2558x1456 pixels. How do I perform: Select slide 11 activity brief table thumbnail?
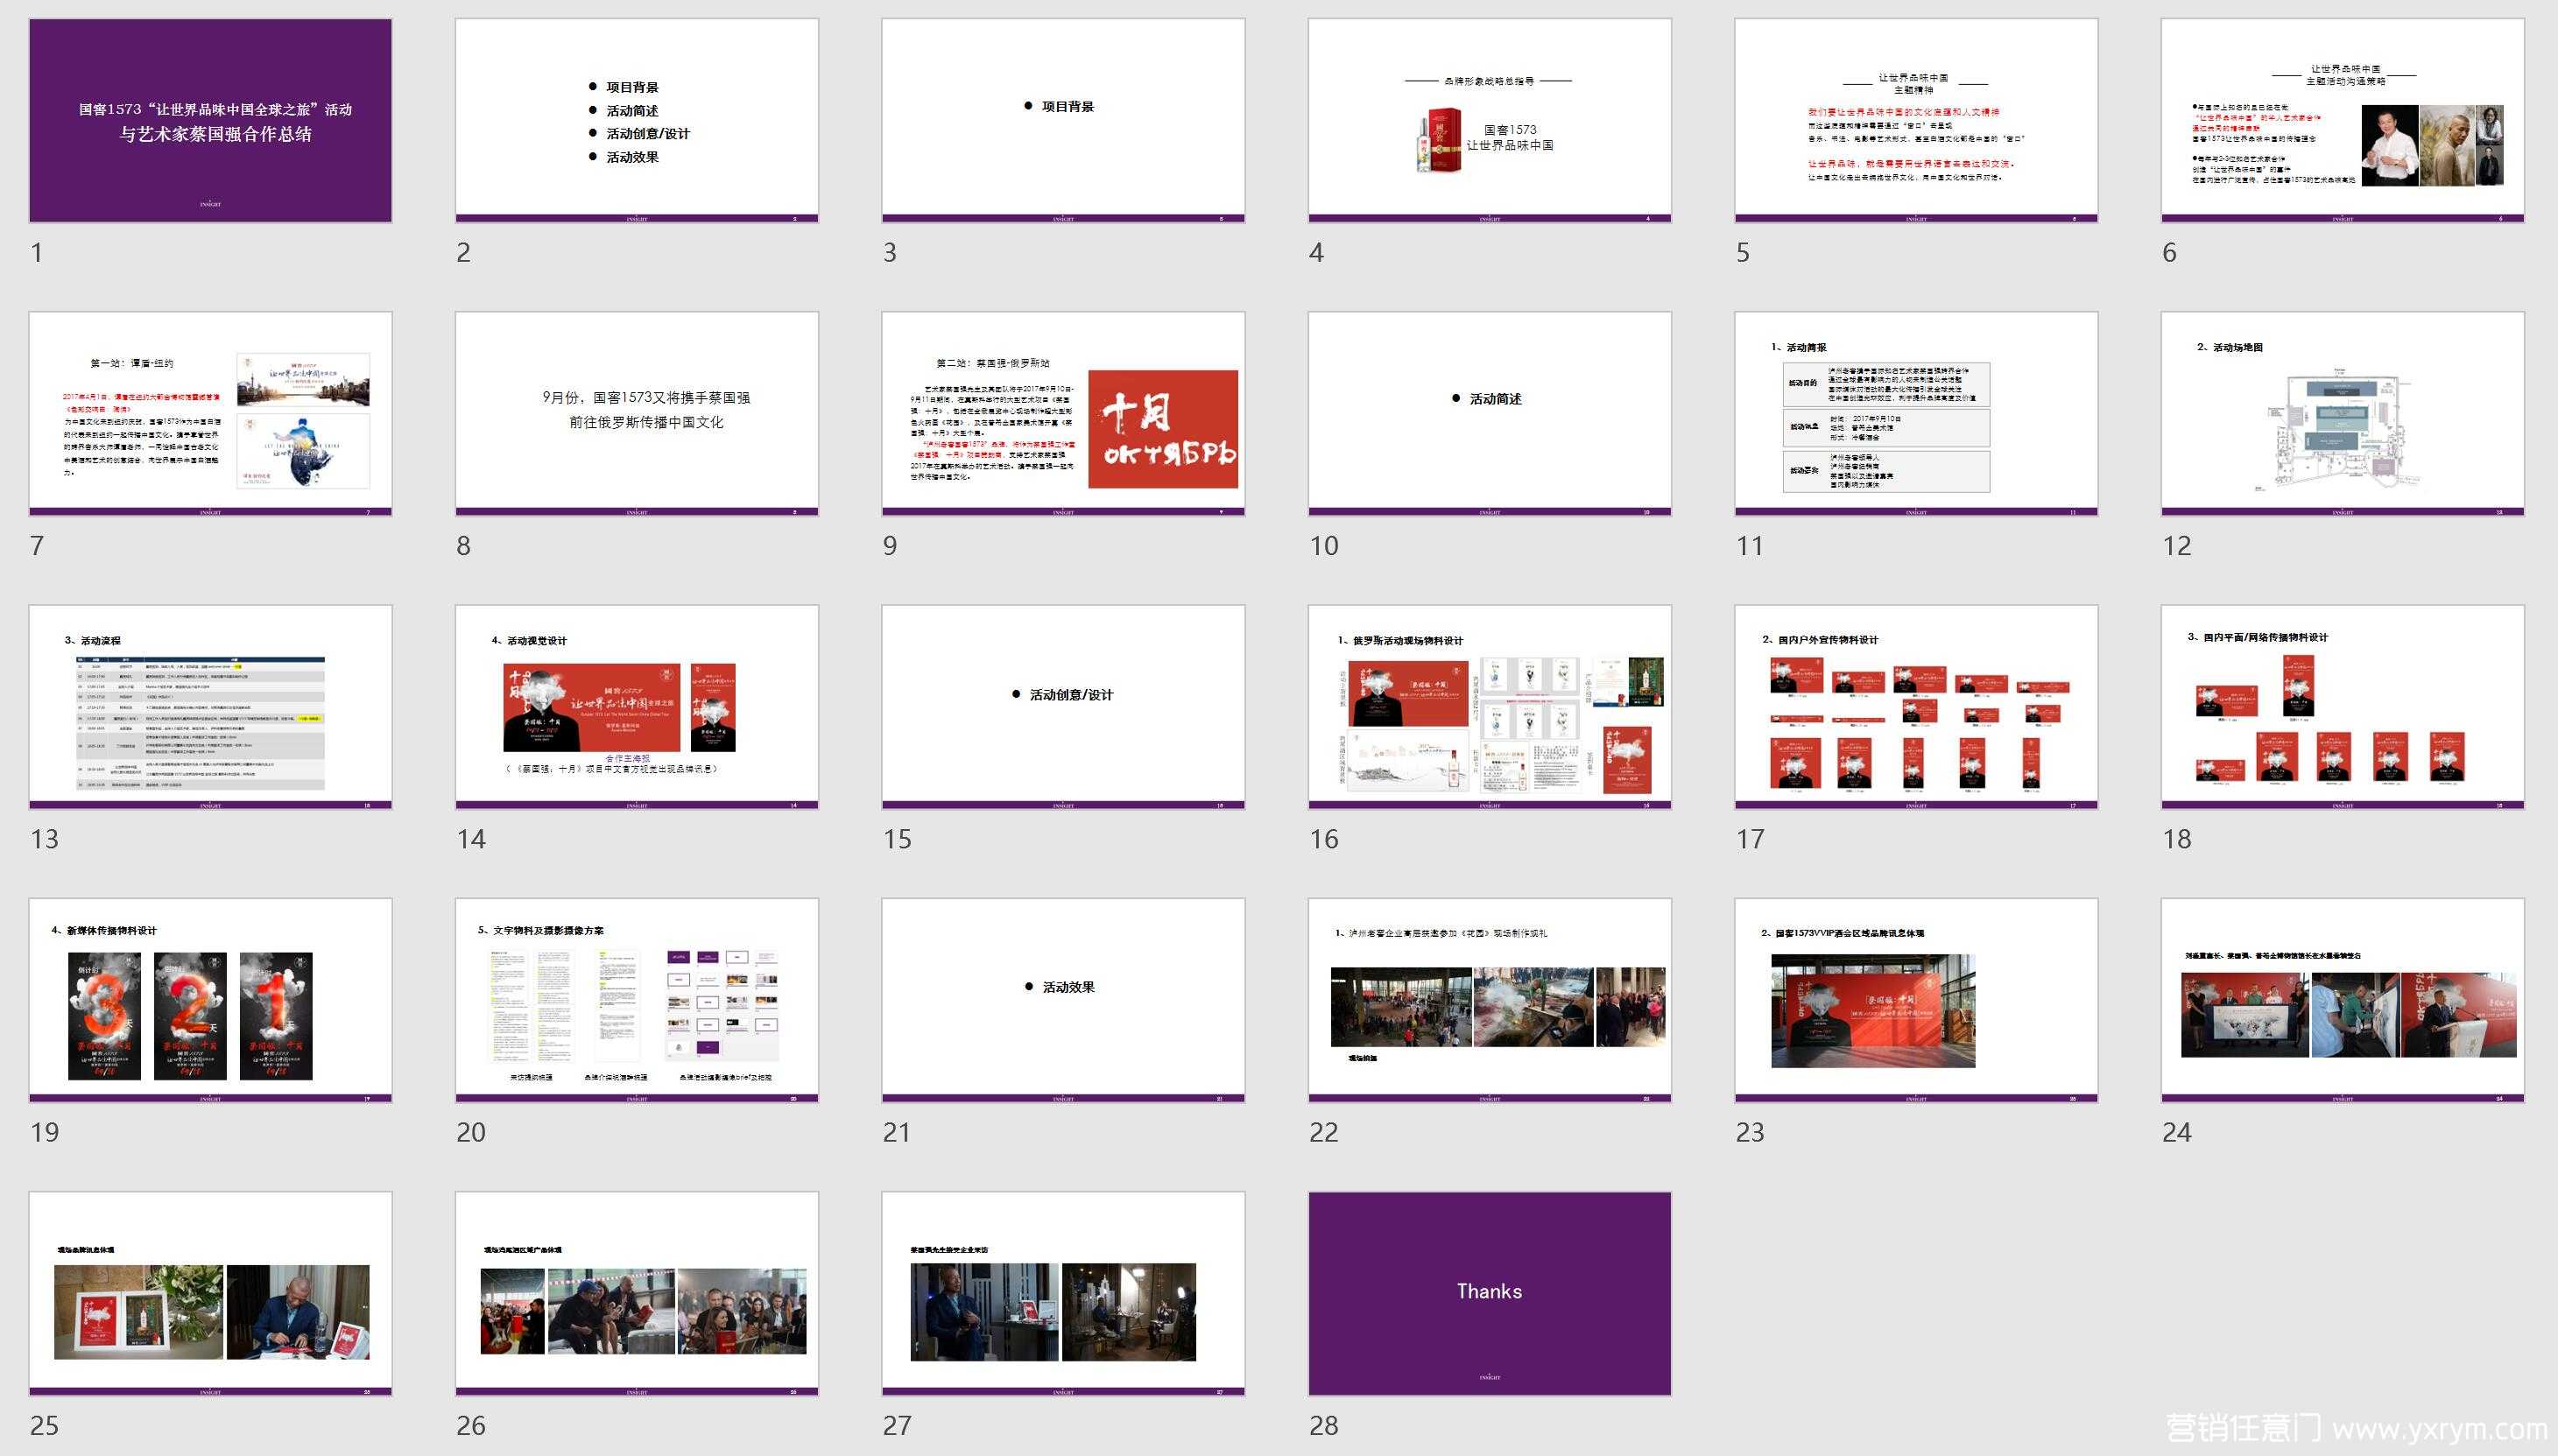1916,413
